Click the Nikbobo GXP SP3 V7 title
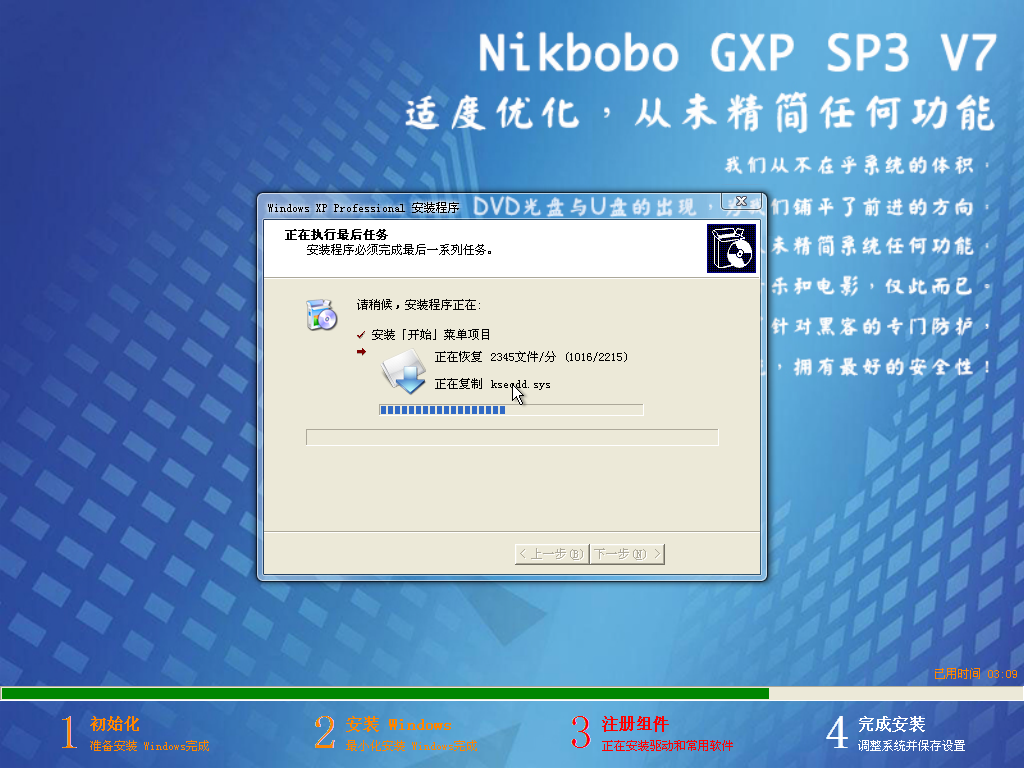Viewport: 1024px width, 768px height. point(737,52)
